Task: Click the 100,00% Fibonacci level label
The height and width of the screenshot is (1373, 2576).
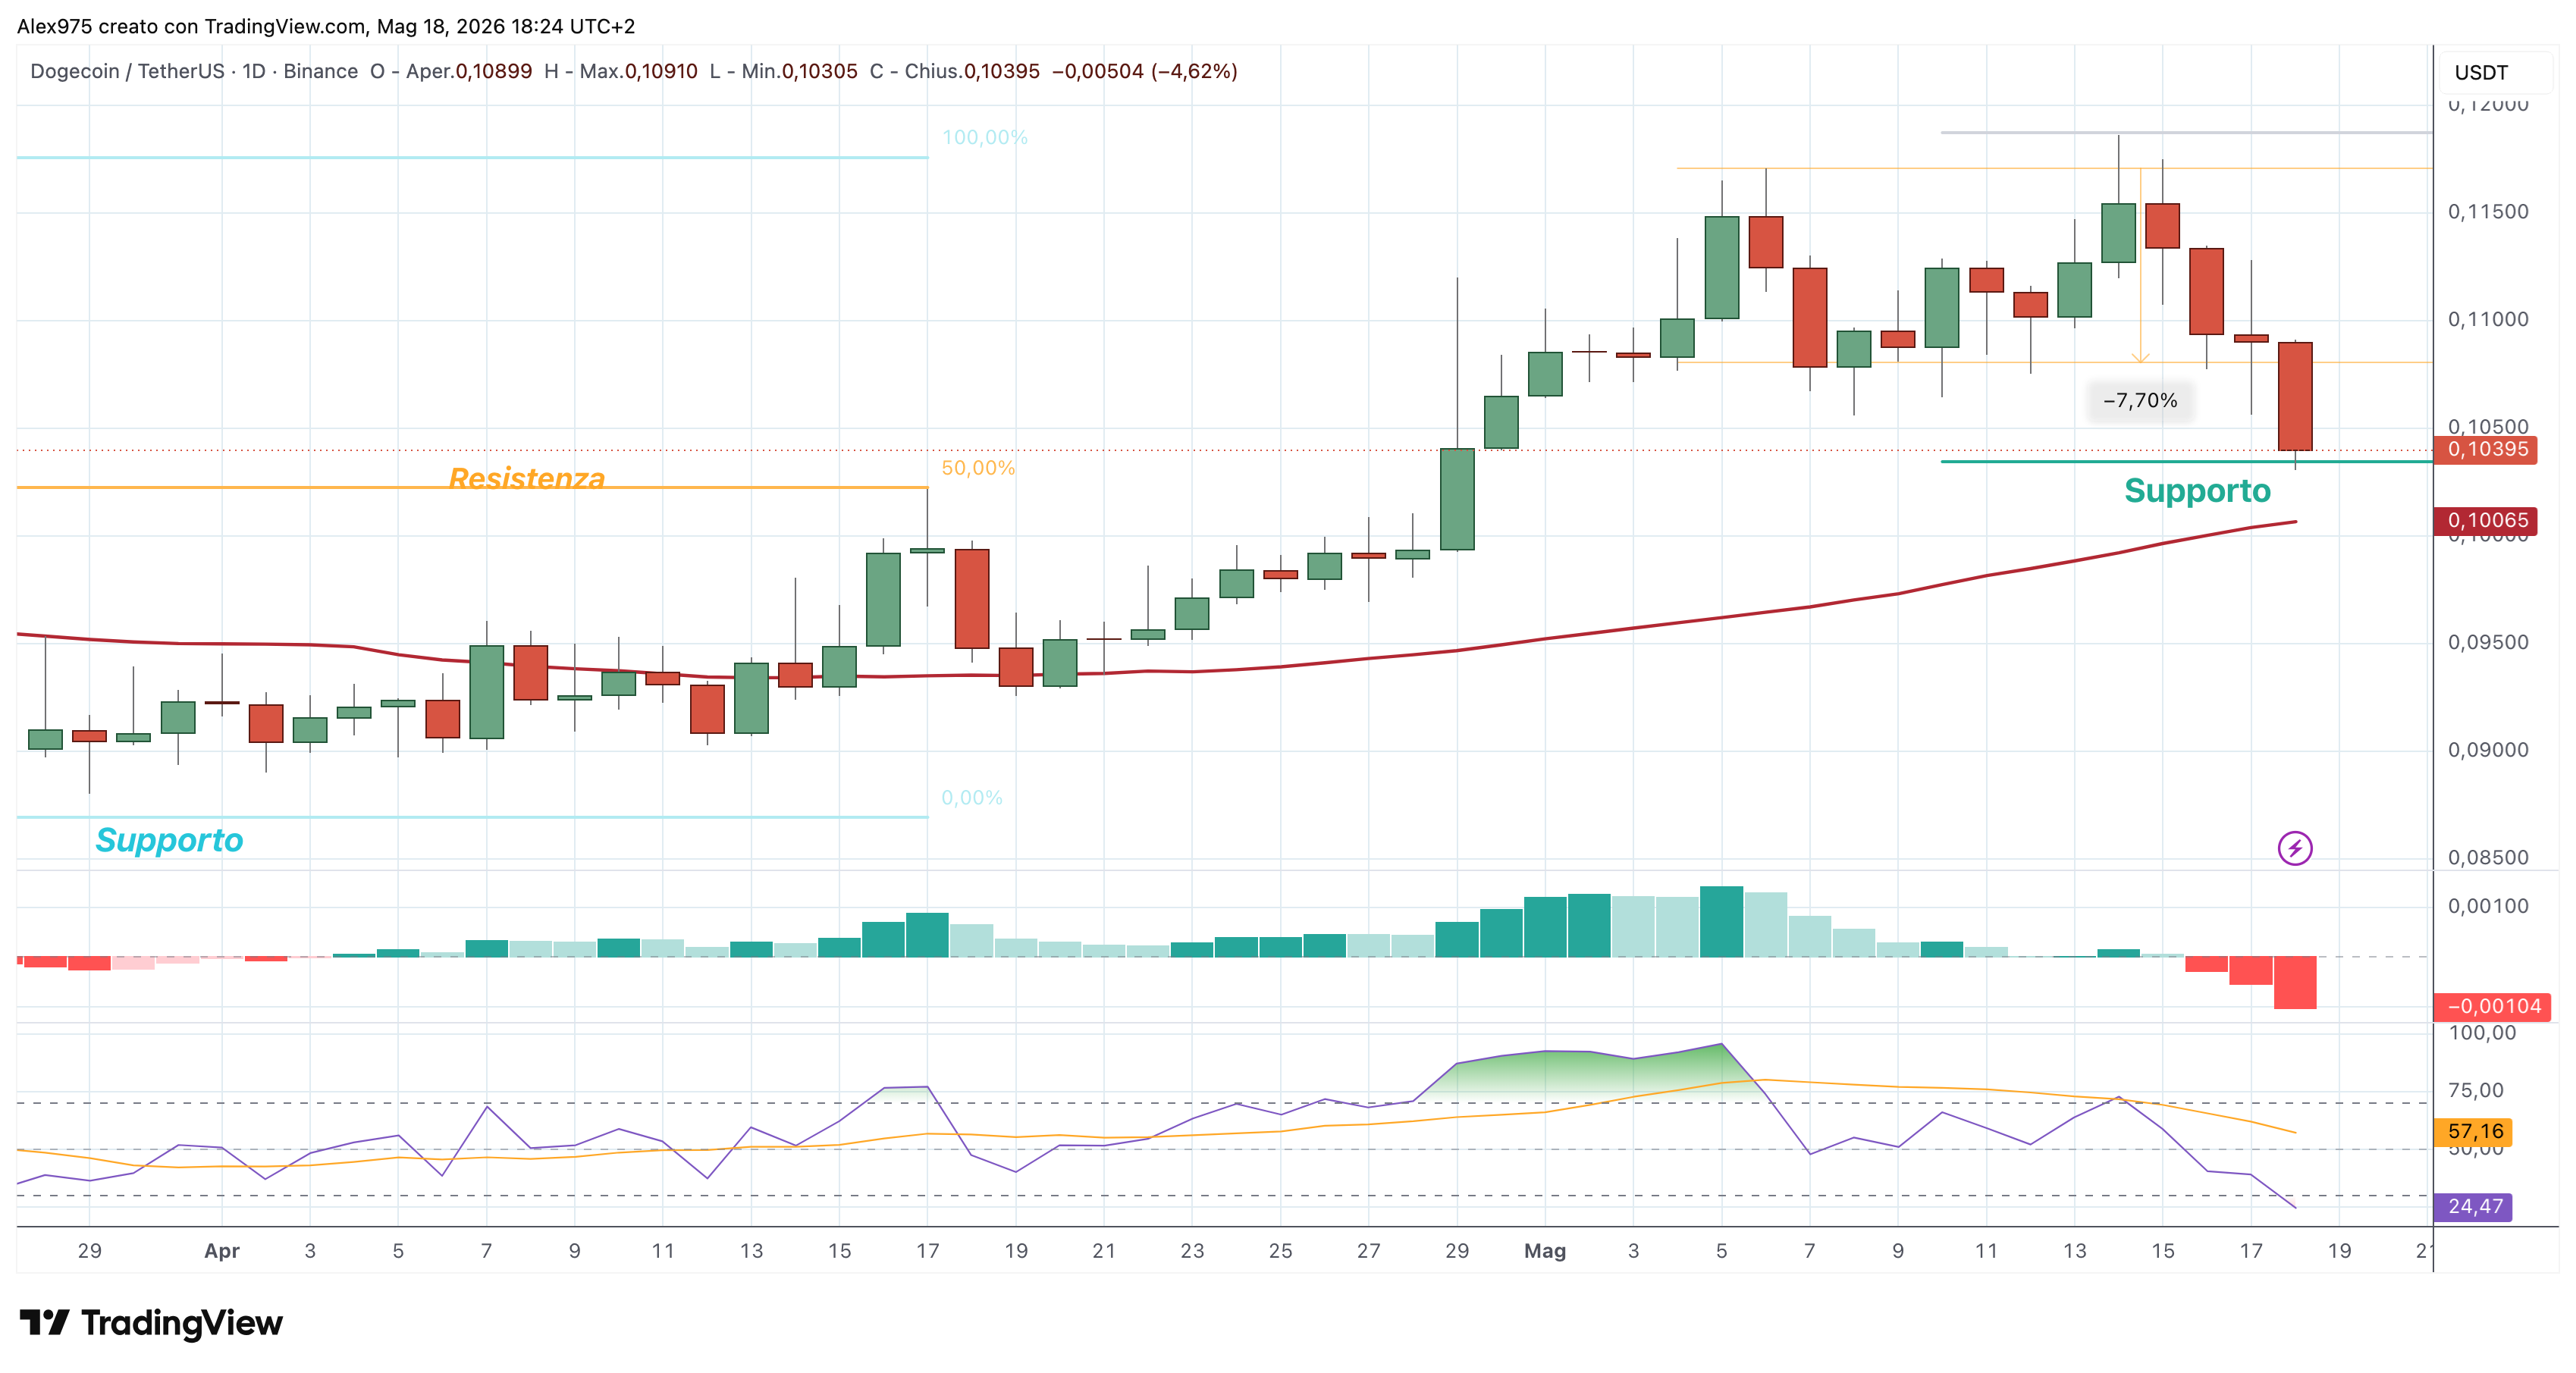Action: (984, 137)
